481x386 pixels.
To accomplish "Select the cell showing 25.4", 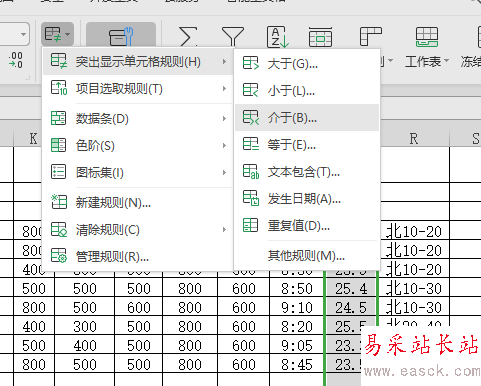I will [x=351, y=288].
